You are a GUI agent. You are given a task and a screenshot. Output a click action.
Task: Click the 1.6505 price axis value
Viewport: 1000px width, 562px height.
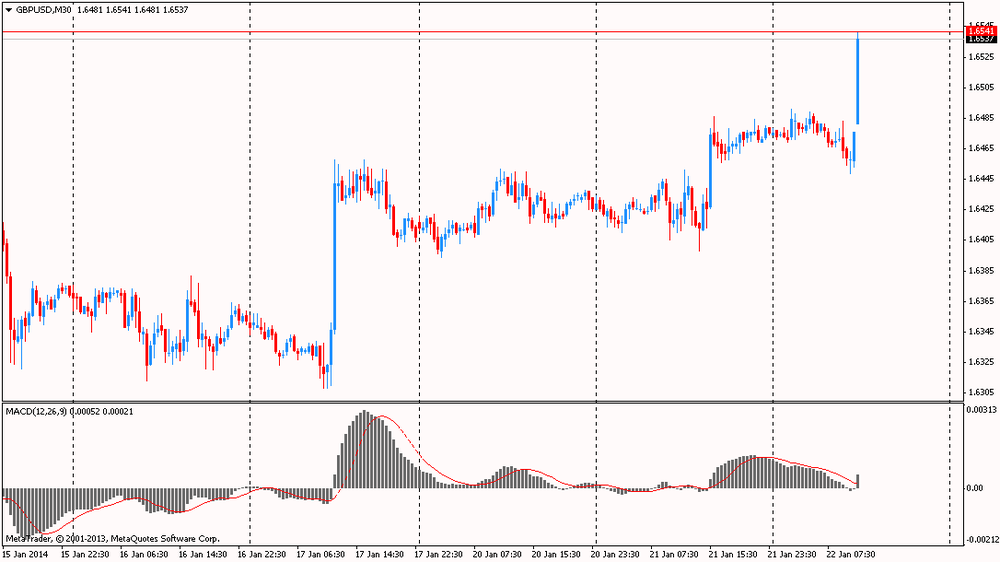[981, 87]
